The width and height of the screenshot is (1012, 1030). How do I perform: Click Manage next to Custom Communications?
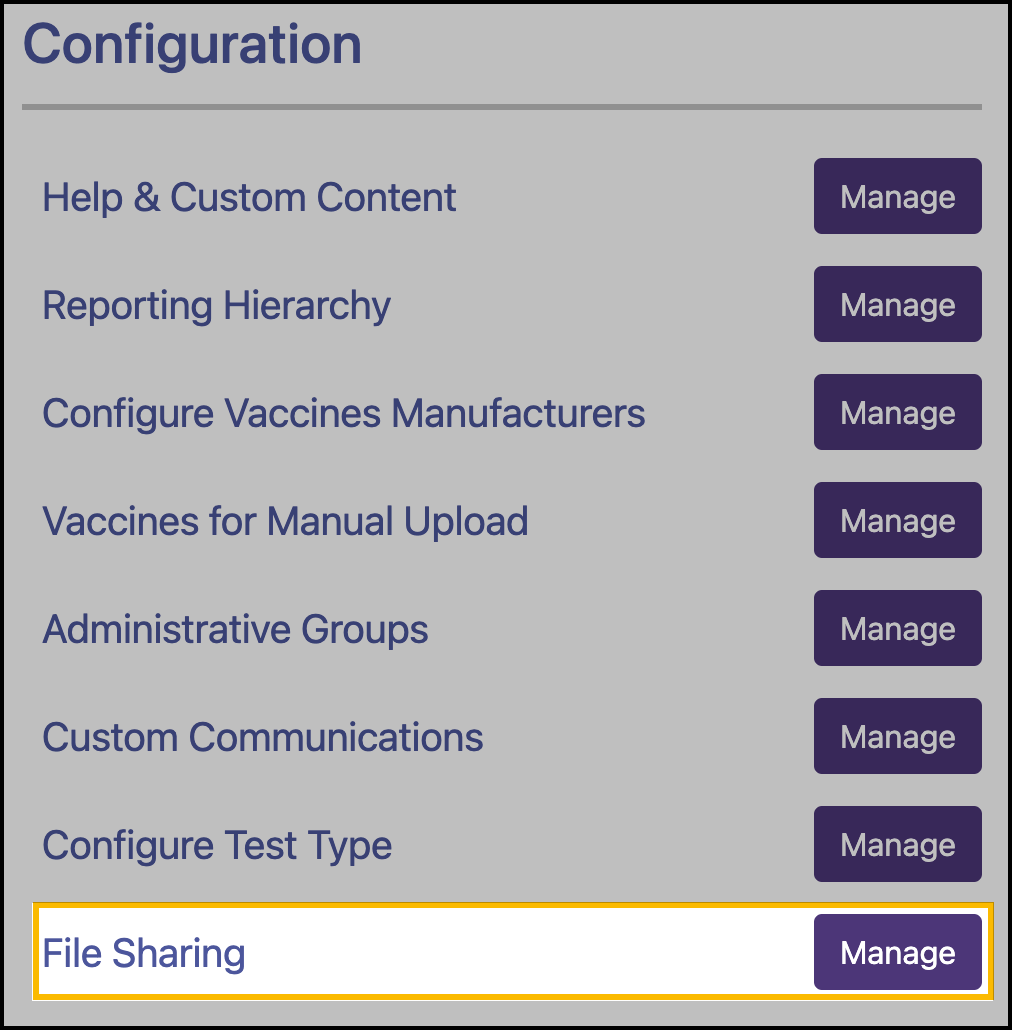coord(897,736)
